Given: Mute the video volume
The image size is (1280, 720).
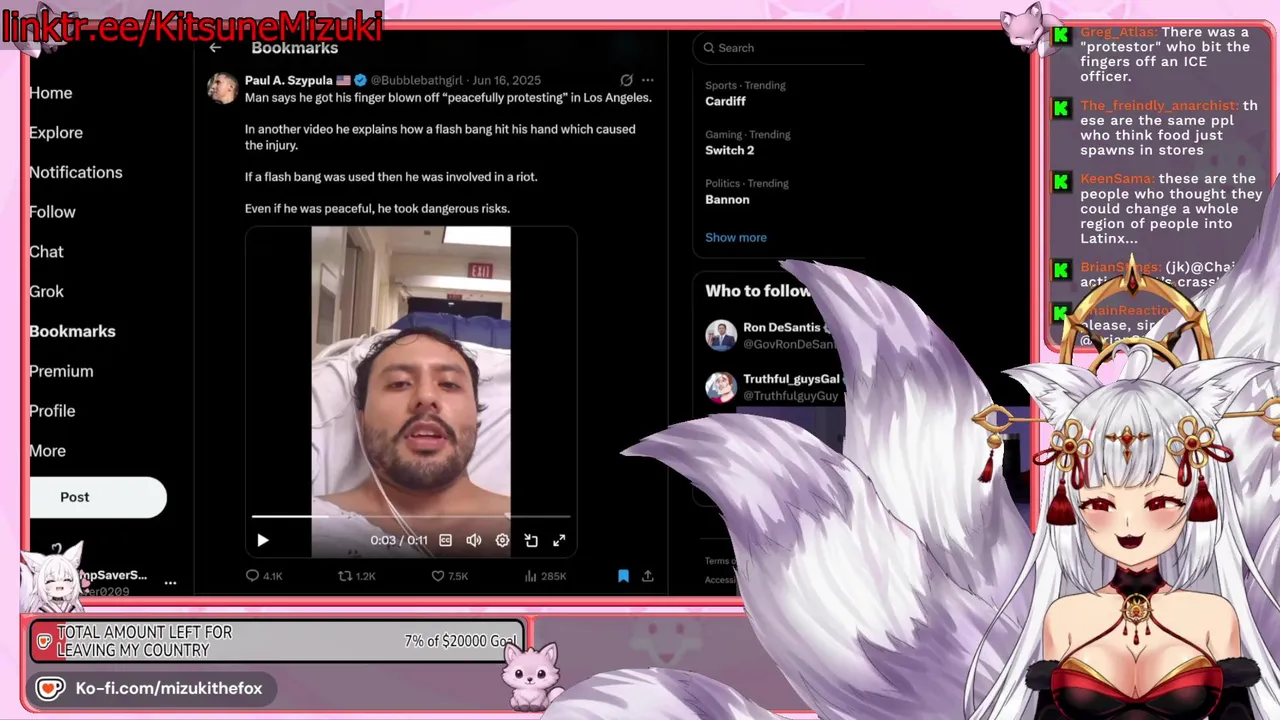Looking at the screenshot, I should tap(474, 540).
